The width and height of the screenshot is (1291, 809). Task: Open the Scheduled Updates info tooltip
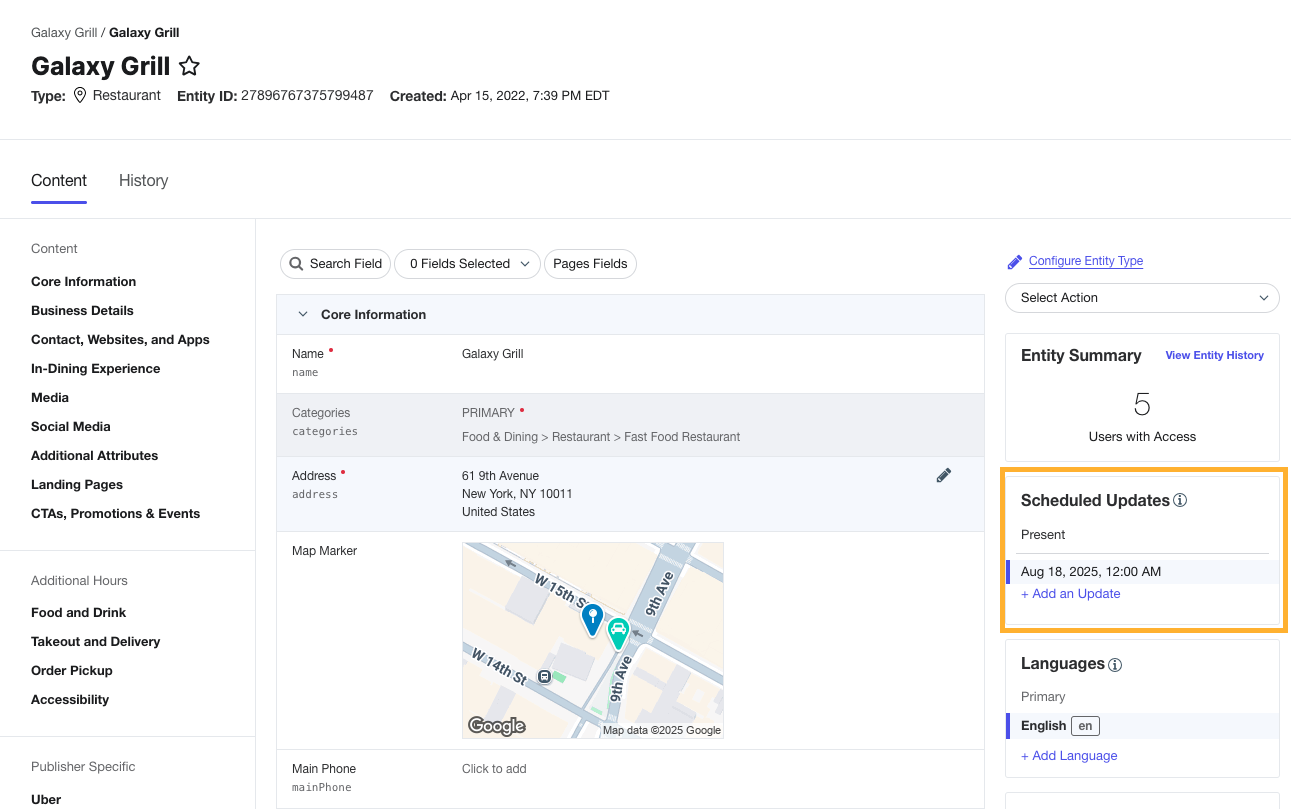1180,500
